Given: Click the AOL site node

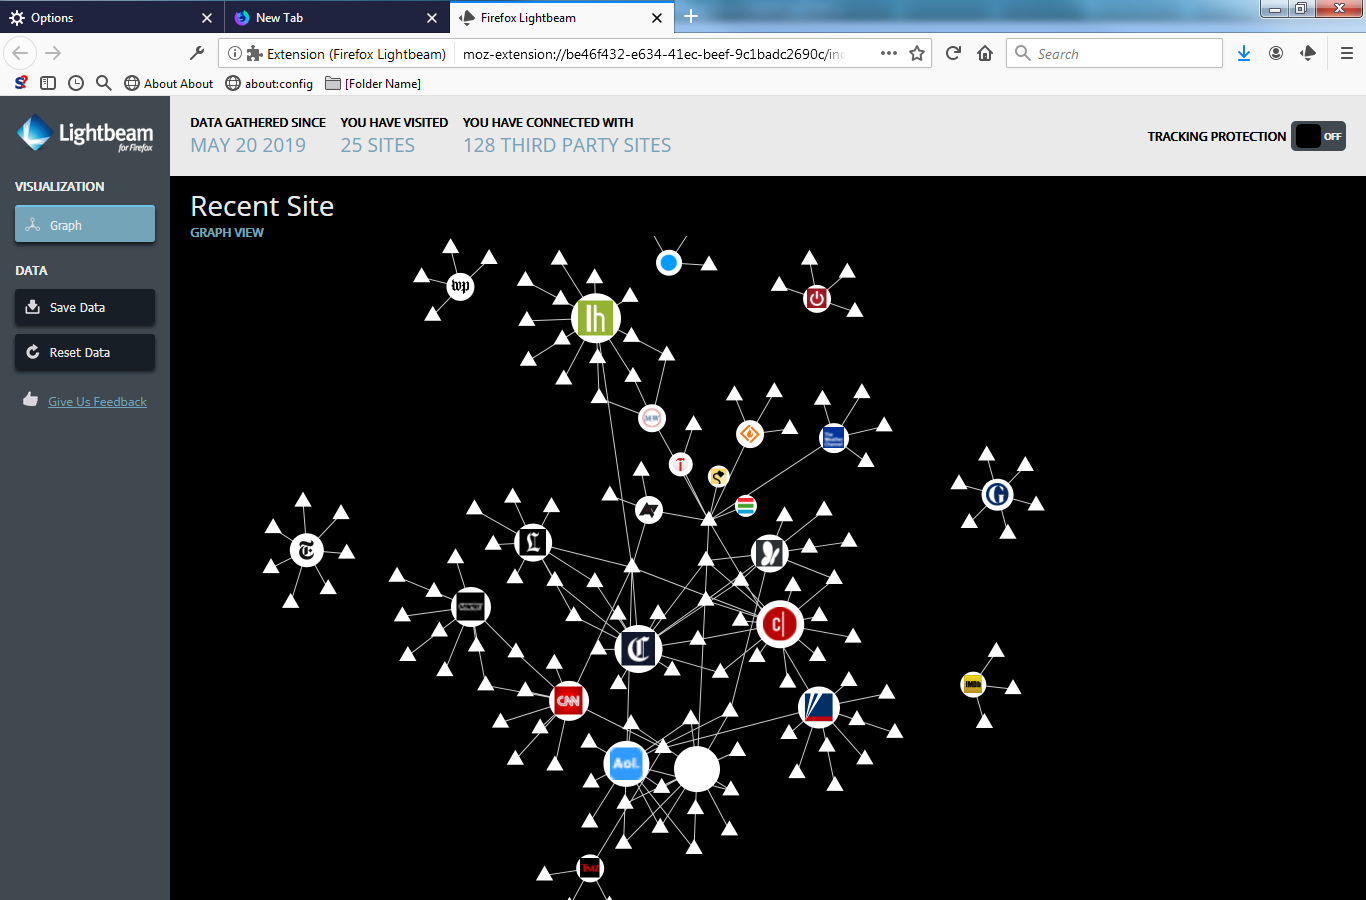Looking at the screenshot, I should coord(626,763).
